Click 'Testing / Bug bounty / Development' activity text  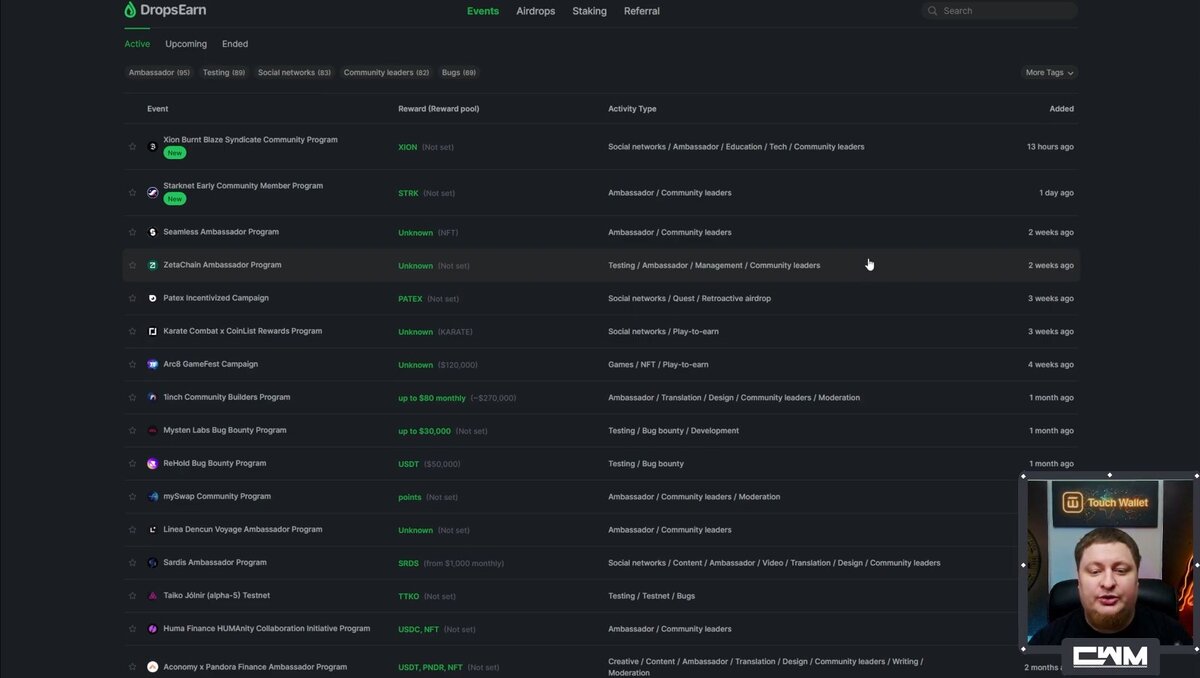point(673,431)
